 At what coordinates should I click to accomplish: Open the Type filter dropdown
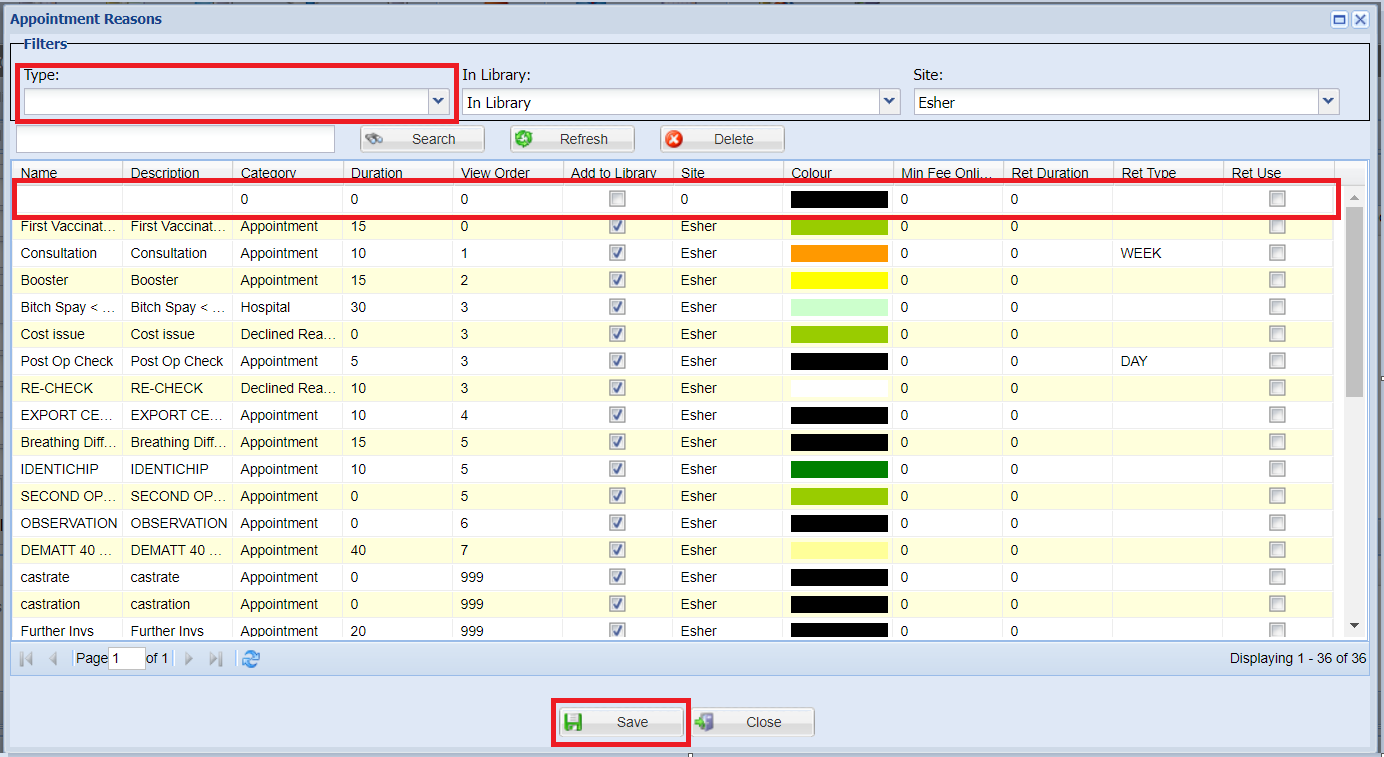437,101
